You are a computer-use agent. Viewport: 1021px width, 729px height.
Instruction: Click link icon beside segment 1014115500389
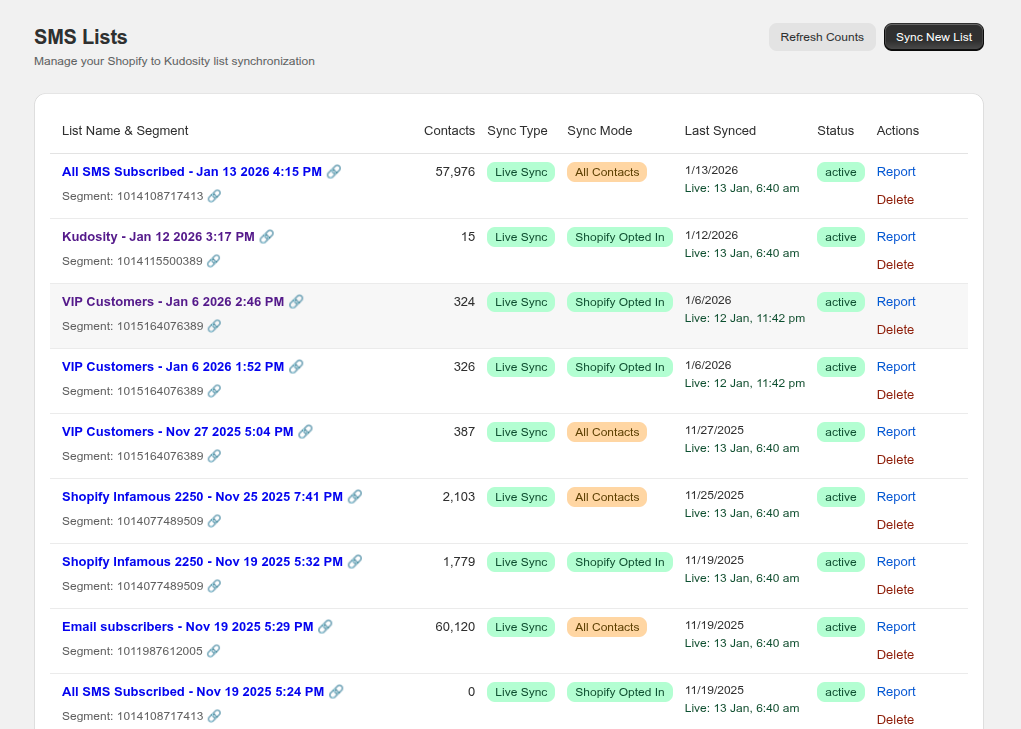coord(214,261)
